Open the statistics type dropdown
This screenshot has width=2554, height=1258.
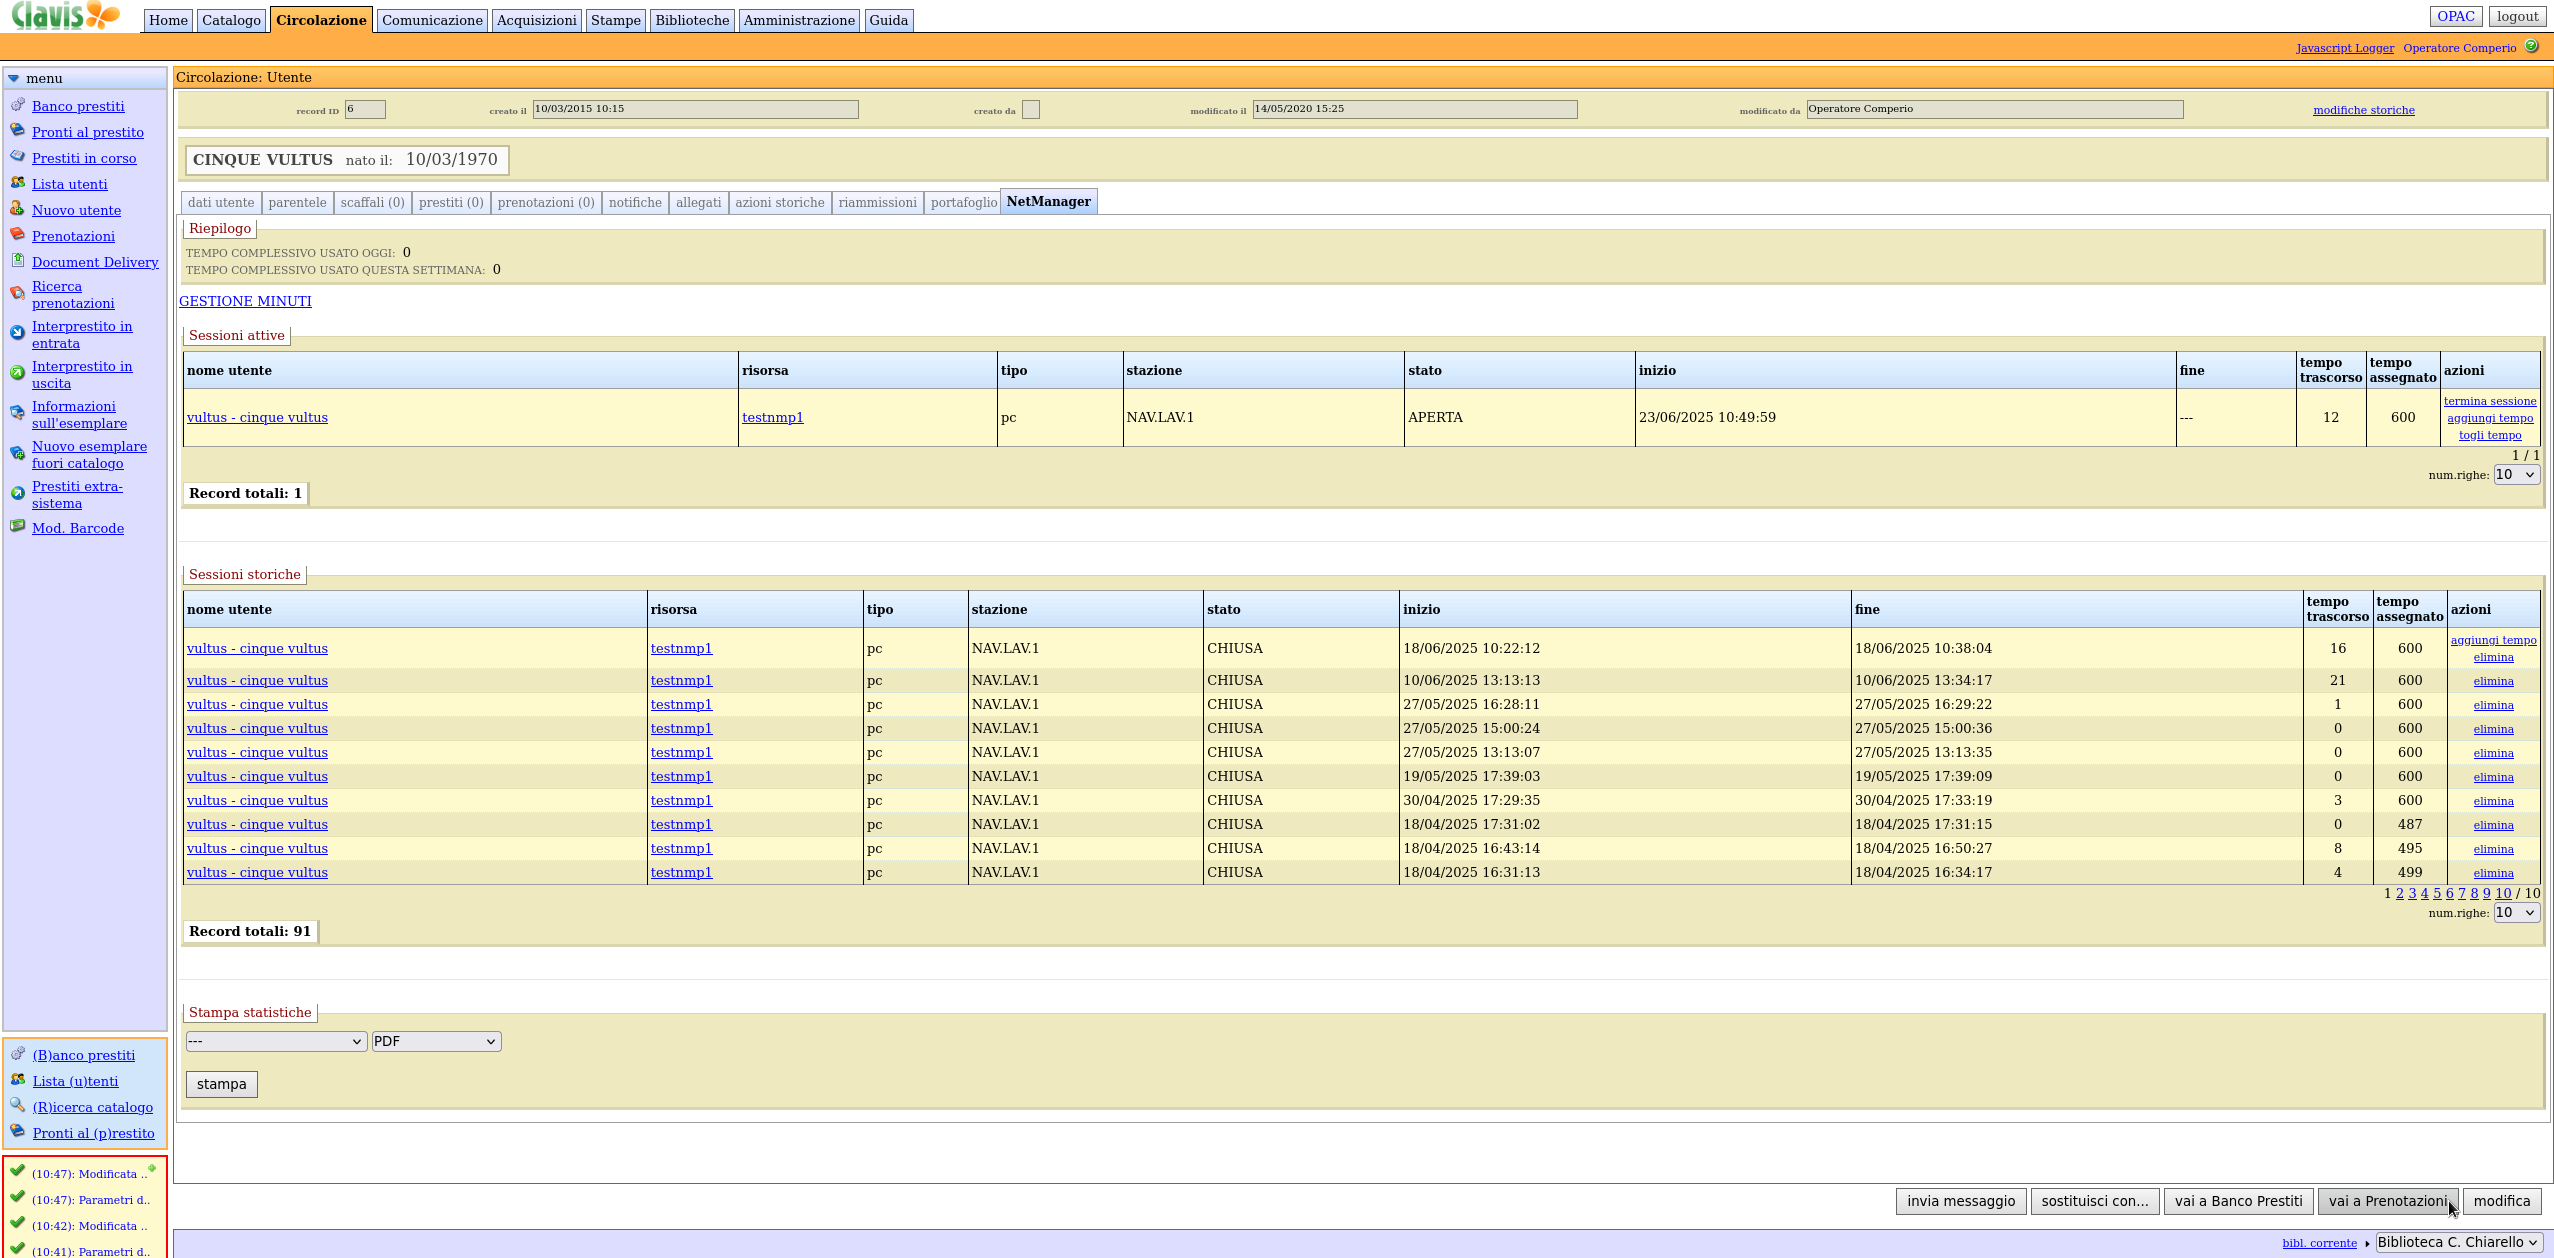tap(275, 1041)
